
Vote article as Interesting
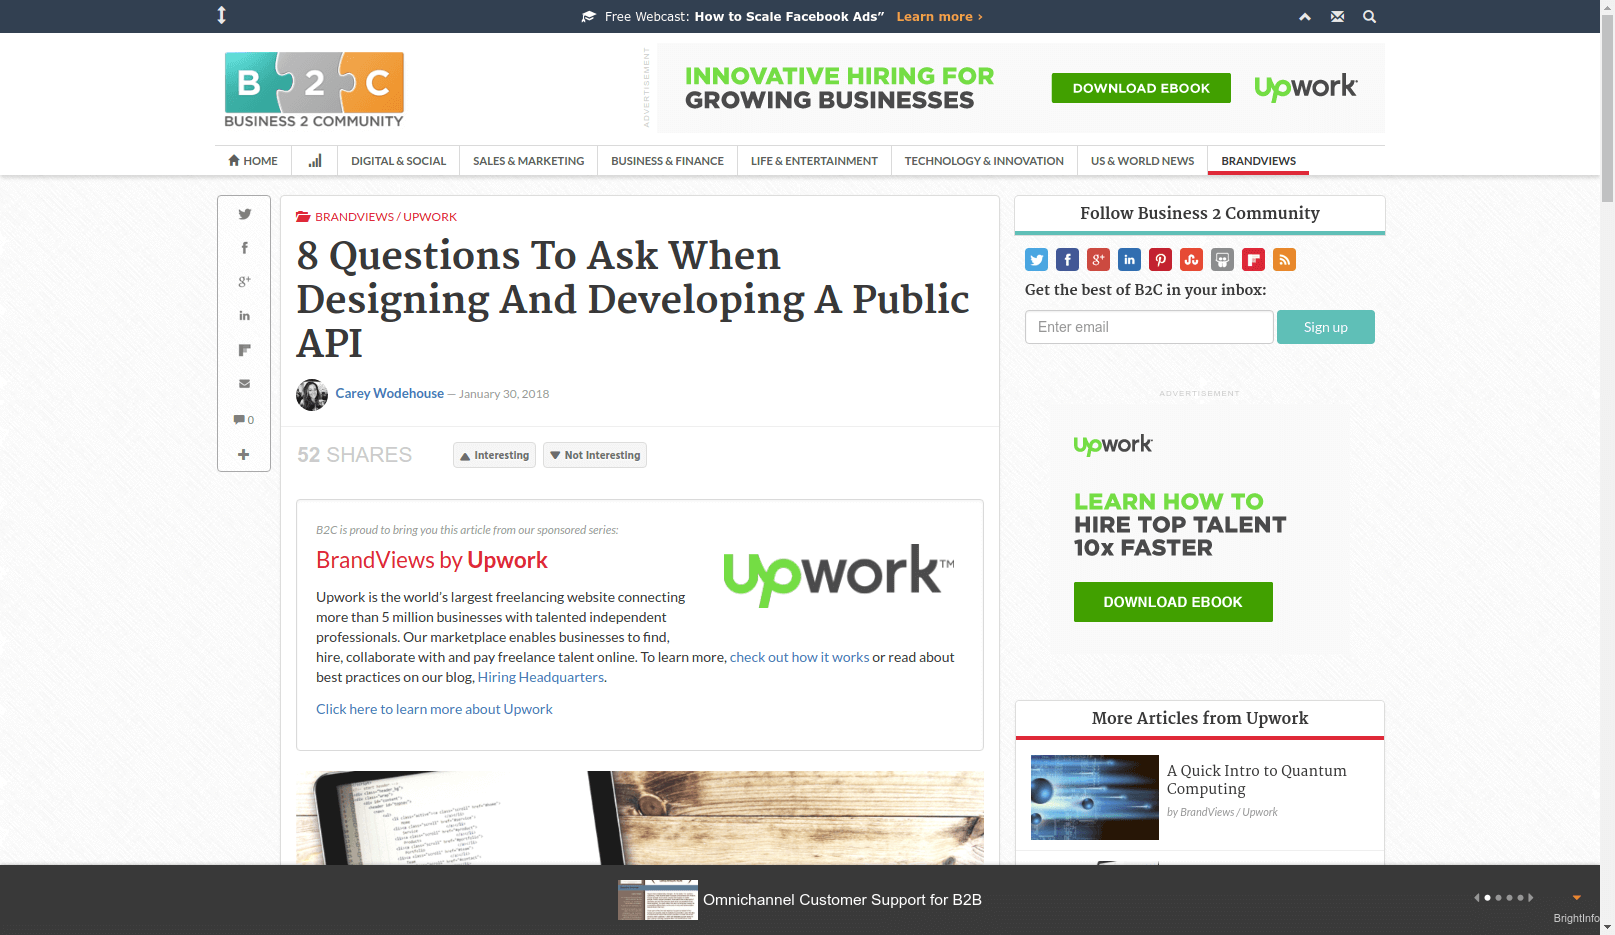coord(494,455)
